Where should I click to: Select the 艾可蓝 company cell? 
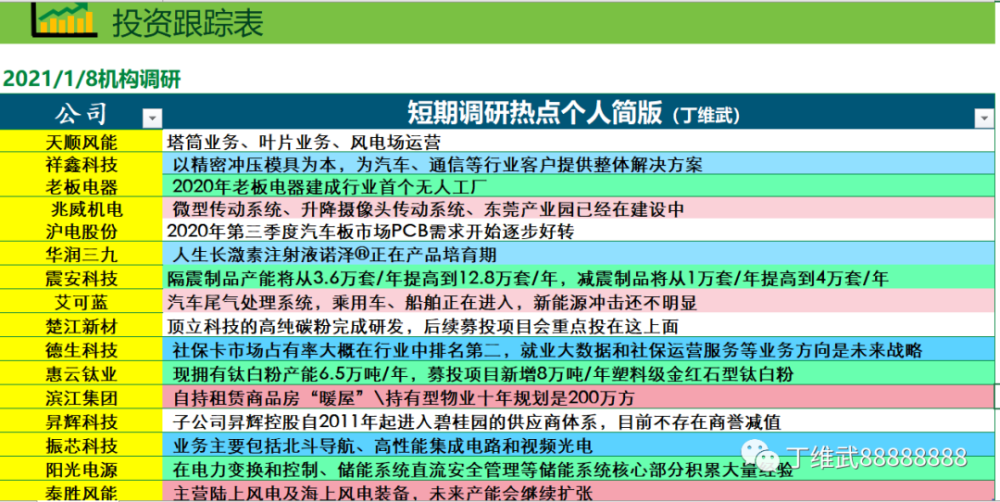point(82,301)
